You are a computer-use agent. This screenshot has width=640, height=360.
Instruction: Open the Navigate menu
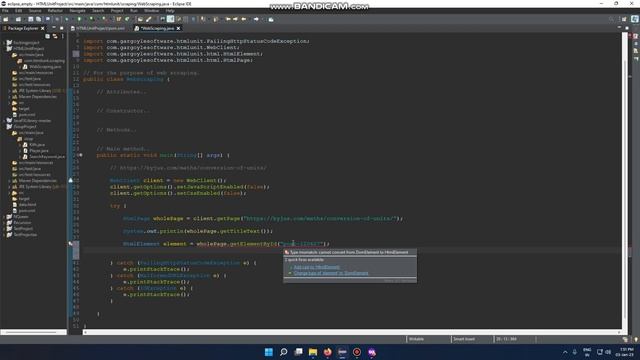77,11
